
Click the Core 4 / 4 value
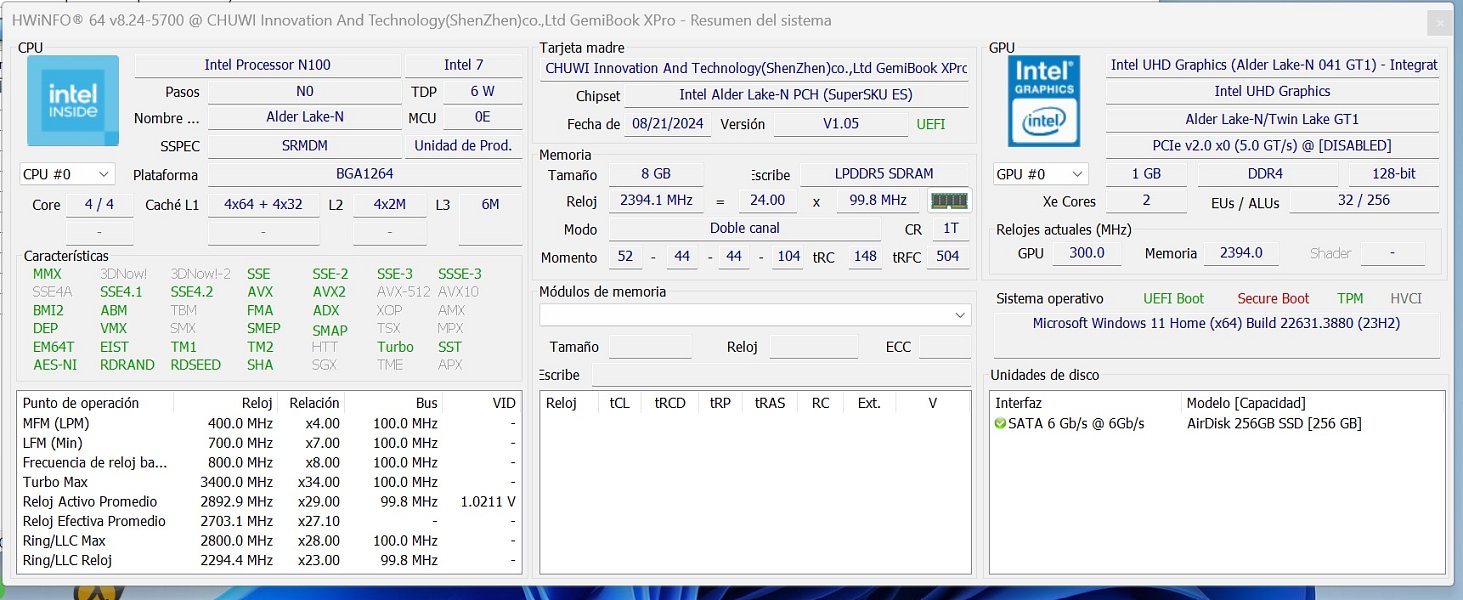coord(100,205)
